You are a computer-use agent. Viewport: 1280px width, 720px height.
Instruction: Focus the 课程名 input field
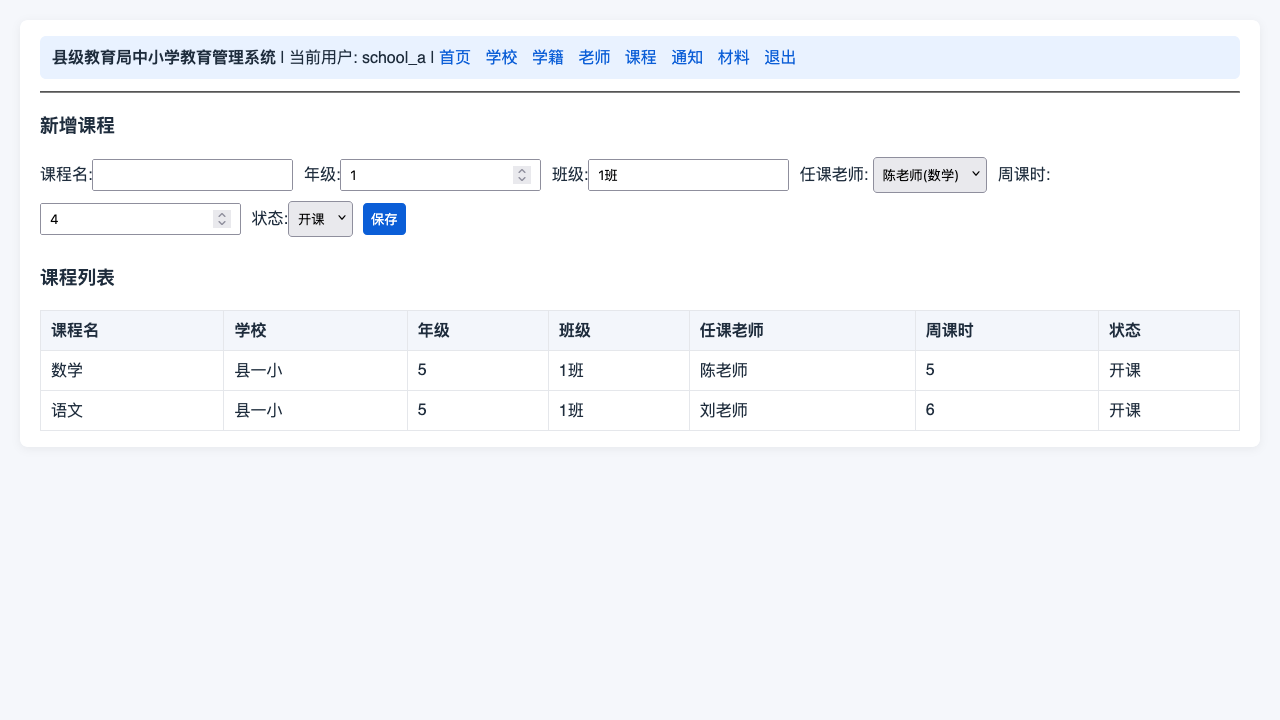point(192,175)
